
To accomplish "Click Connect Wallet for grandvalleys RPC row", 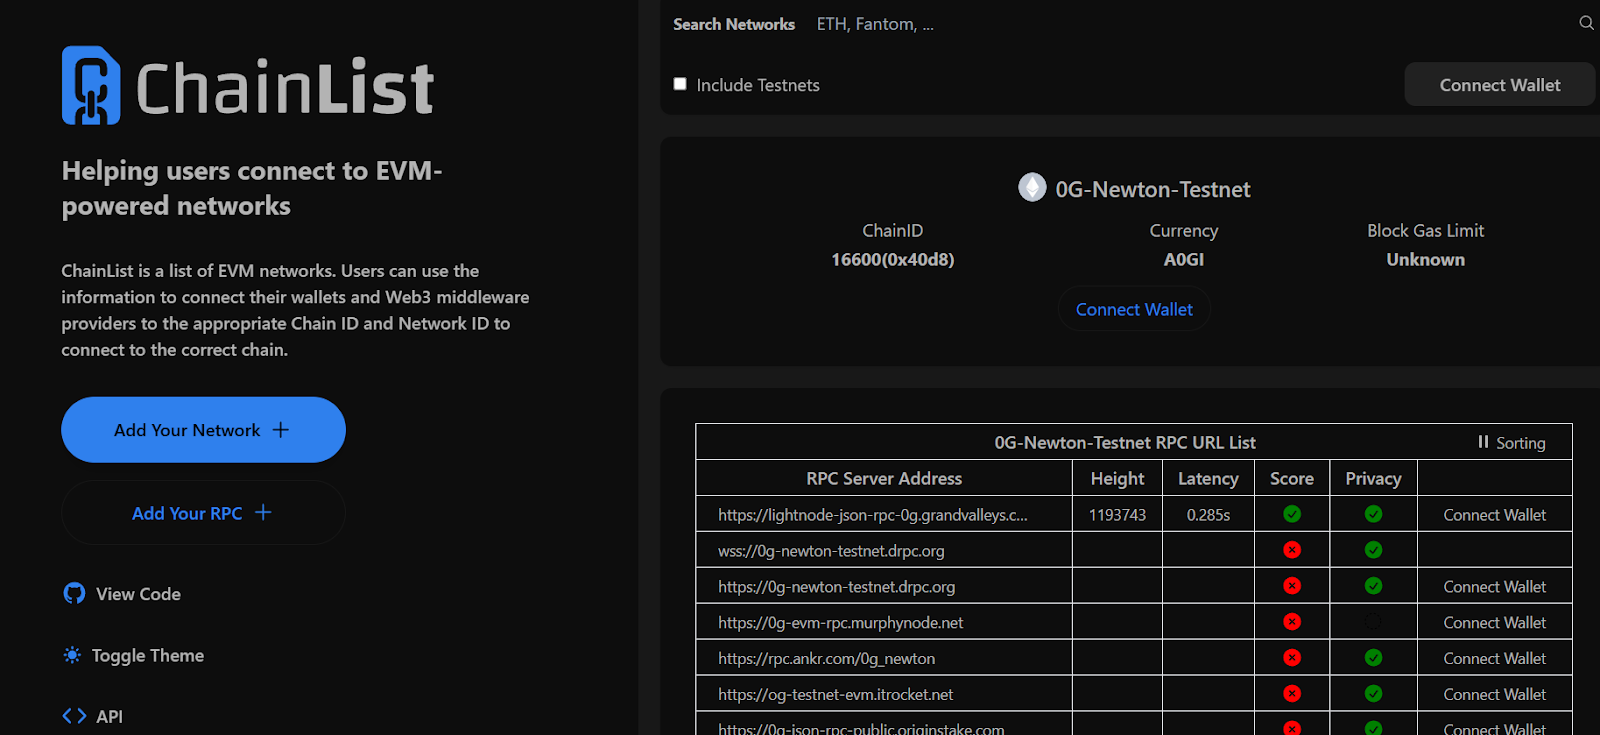I will [1494, 515].
